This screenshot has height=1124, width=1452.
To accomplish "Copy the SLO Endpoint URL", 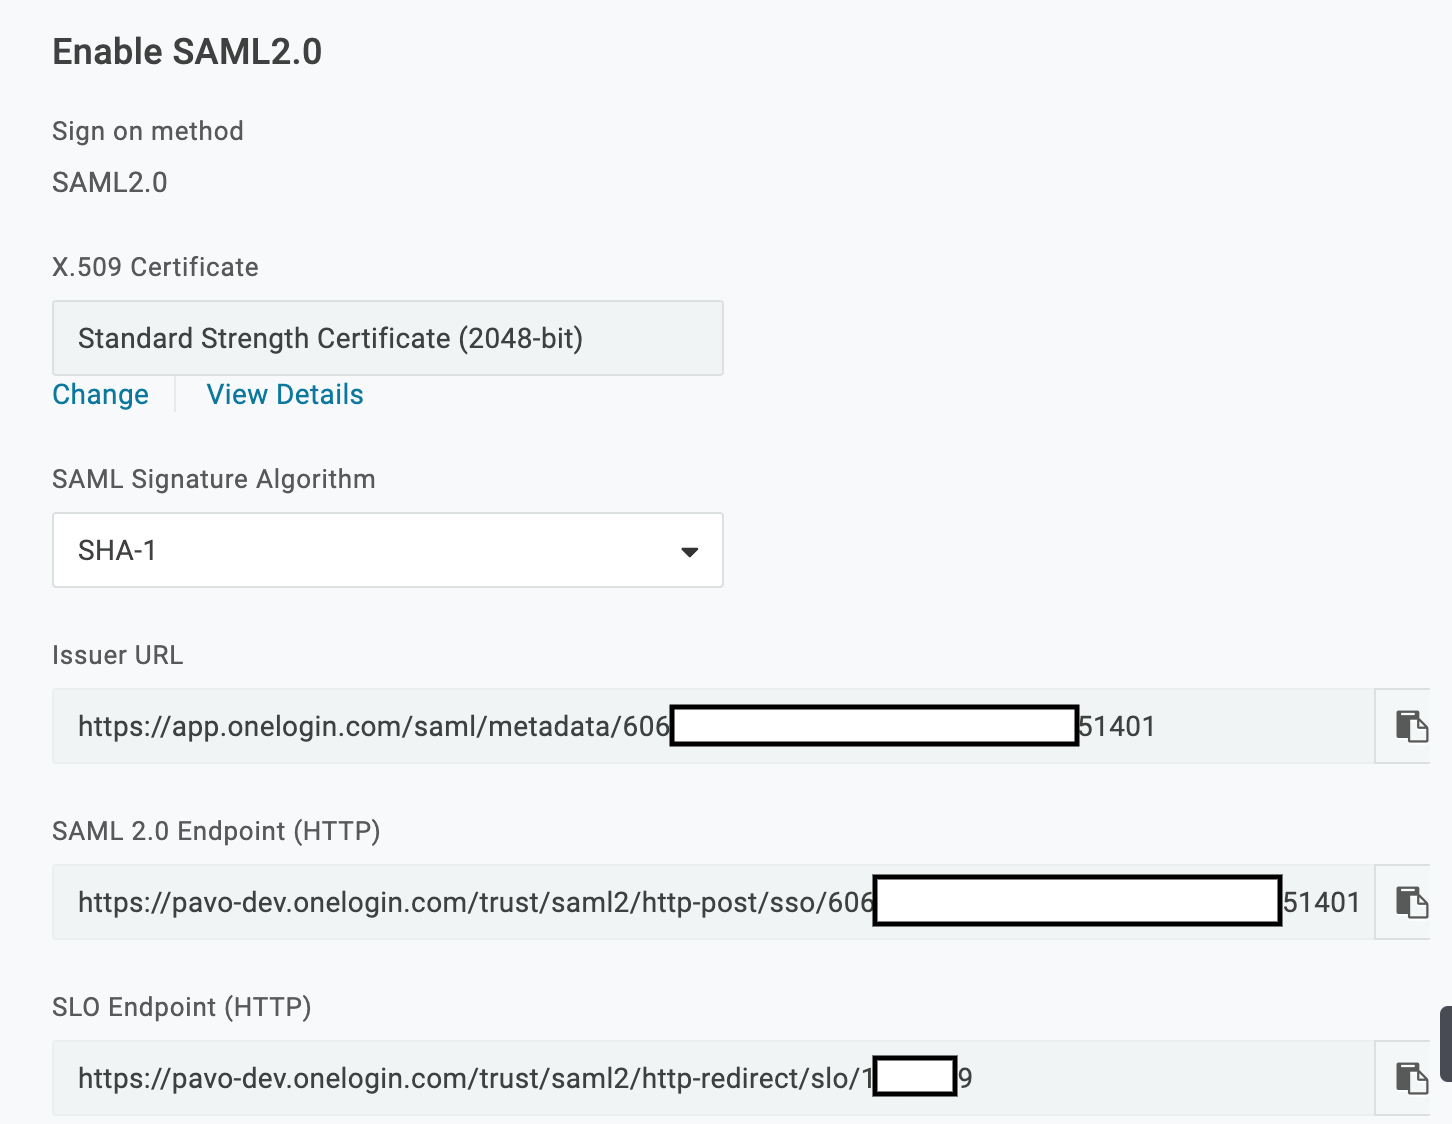I will [x=1411, y=1078].
